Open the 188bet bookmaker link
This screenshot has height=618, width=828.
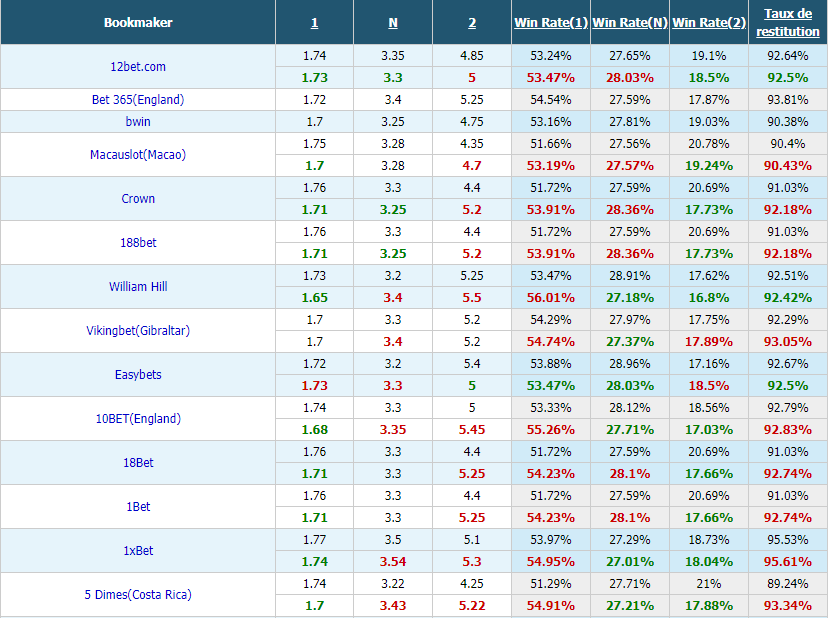click(138, 242)
